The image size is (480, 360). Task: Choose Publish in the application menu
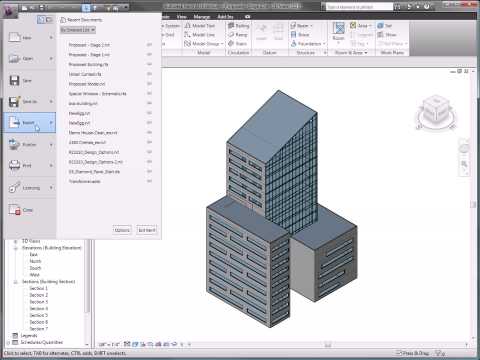(30, 145)
